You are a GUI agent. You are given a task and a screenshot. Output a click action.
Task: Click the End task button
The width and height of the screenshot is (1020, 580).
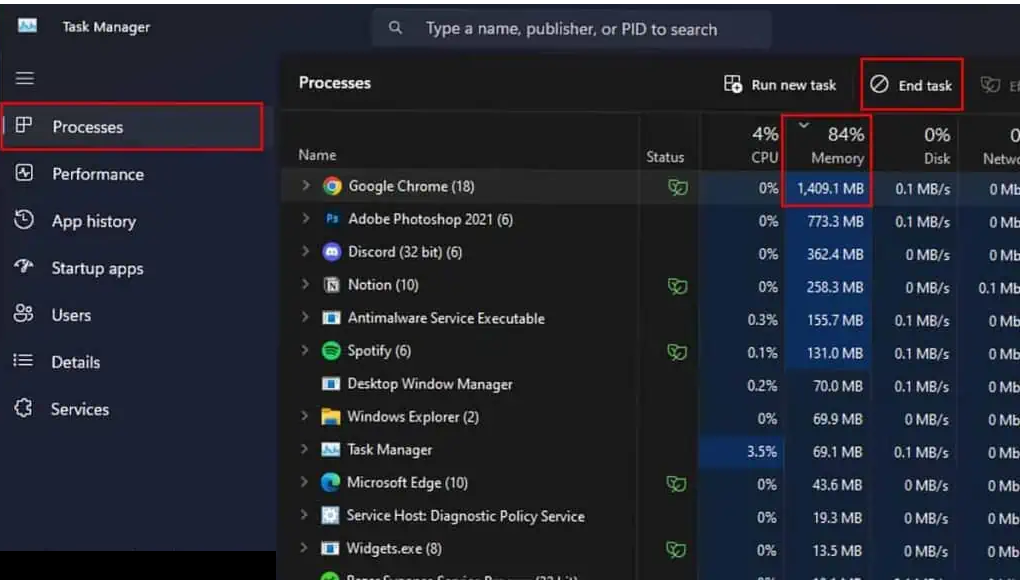(912, 85)
